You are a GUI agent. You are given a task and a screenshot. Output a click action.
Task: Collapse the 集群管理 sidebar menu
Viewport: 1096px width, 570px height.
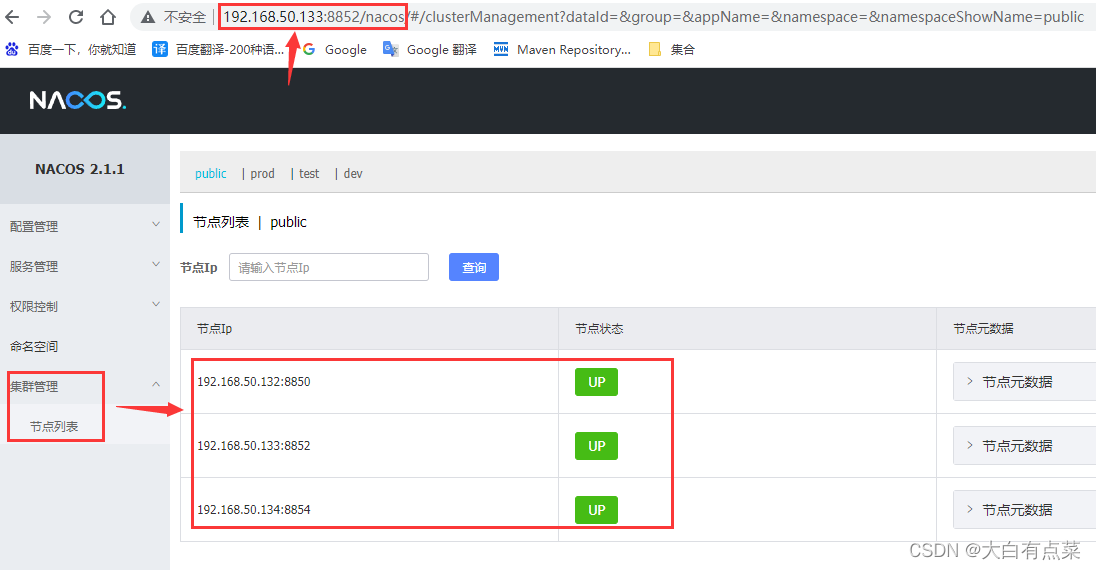pos(85,385)
